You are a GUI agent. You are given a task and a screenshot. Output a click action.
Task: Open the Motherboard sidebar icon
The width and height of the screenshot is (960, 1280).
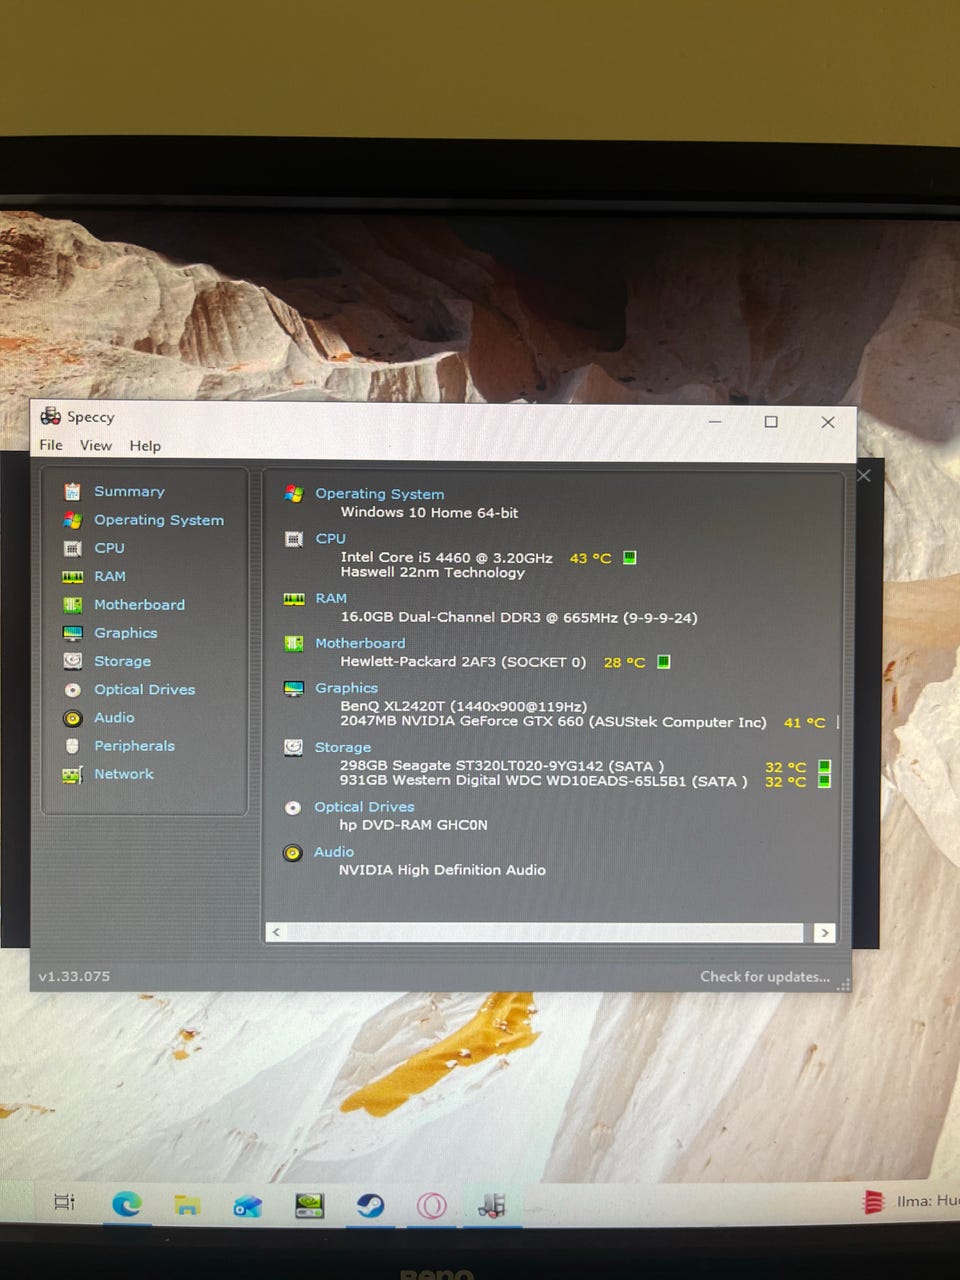pos(72,604)
